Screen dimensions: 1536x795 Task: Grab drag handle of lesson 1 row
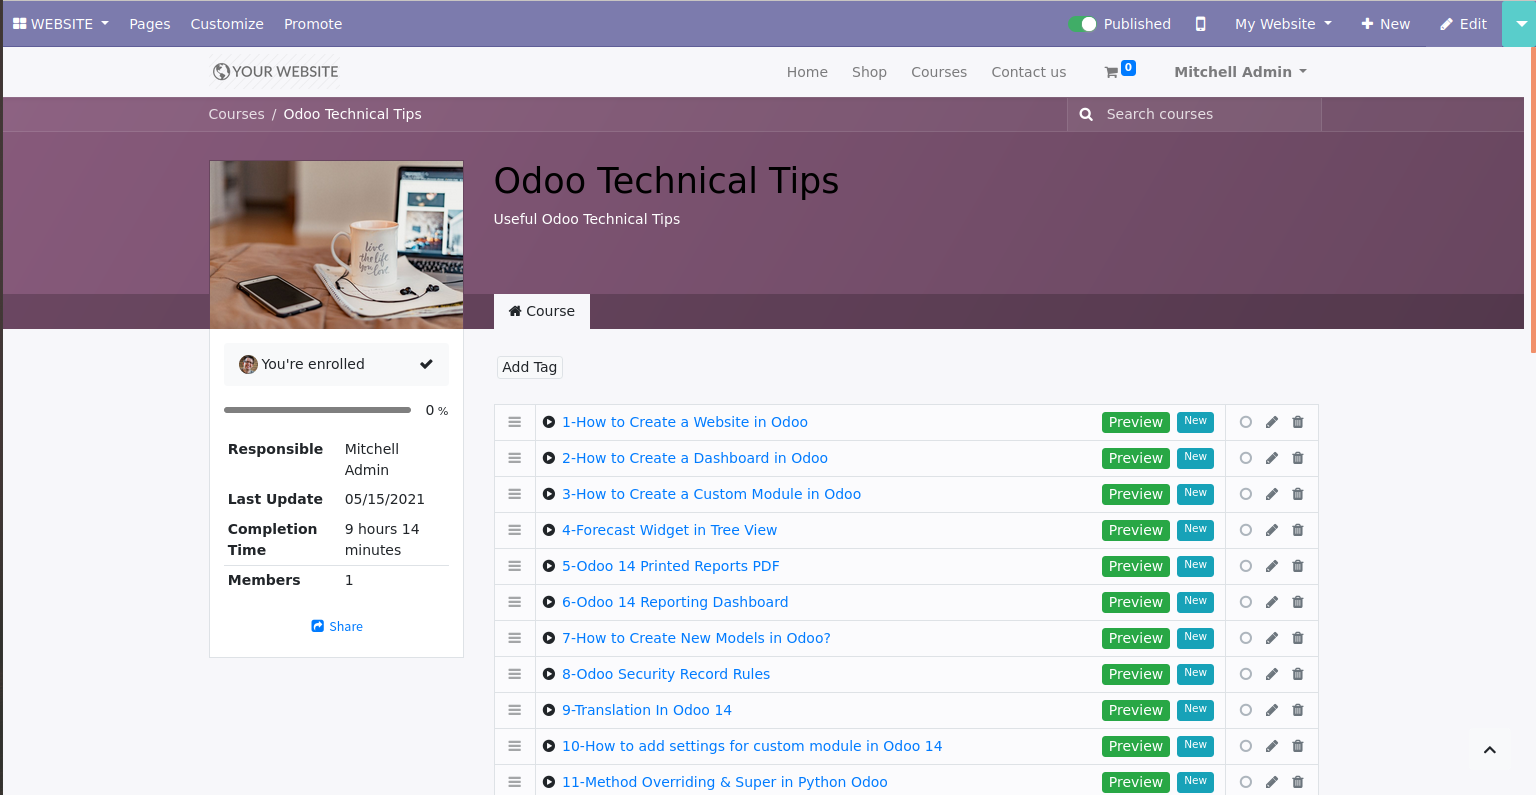pos(515,422)
